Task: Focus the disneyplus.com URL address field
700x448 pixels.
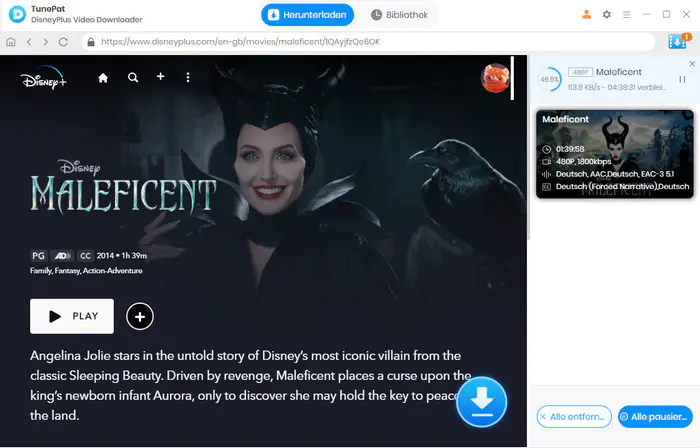Action: 369,42
